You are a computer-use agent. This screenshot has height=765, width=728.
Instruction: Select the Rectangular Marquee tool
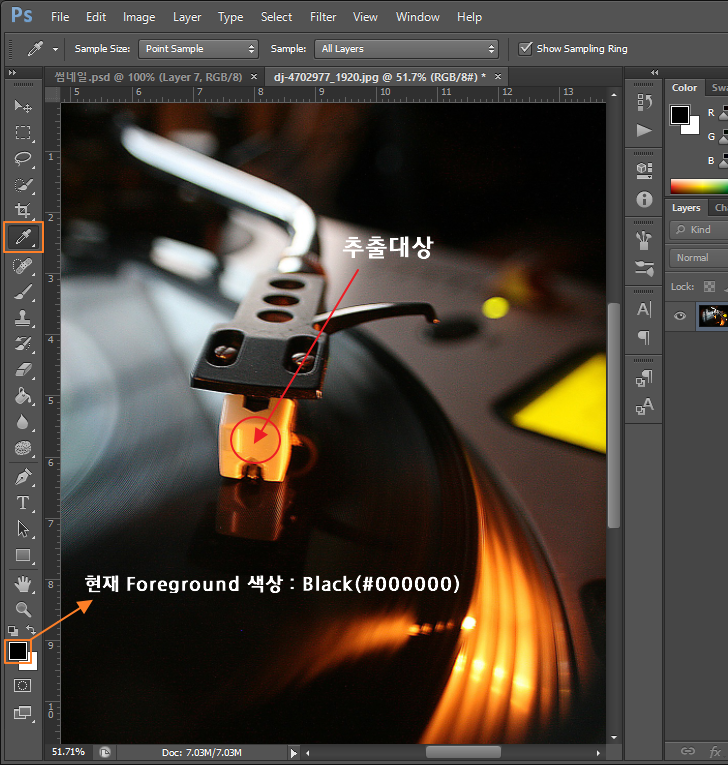[22, 132]
